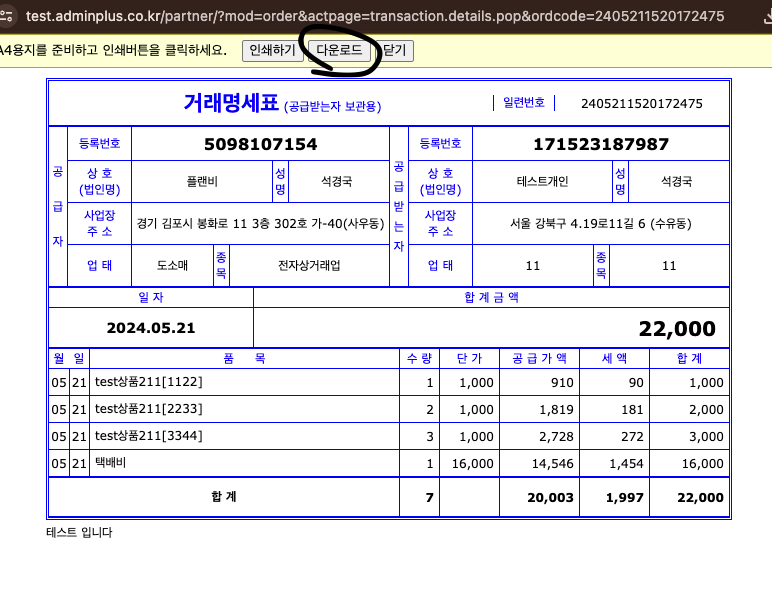Click the 거래명세표 title heading
This screenshot has width=772, height=610.
(x=231, y=103)
